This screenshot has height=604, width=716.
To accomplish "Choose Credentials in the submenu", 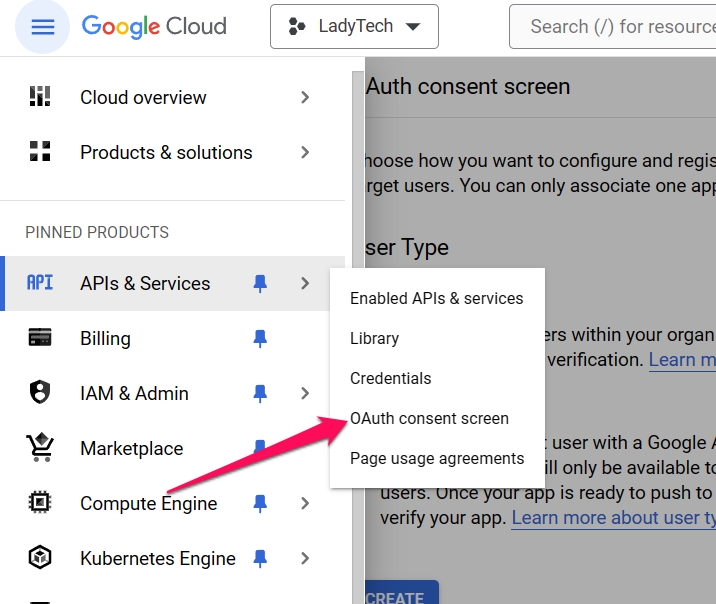I will coord(437,378).
